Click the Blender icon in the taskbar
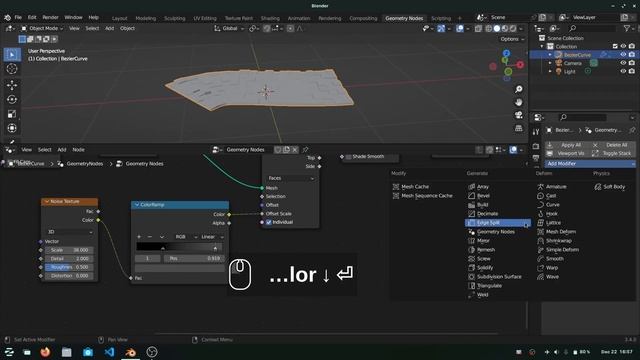640x360 pixels. (x=130, y=352)
